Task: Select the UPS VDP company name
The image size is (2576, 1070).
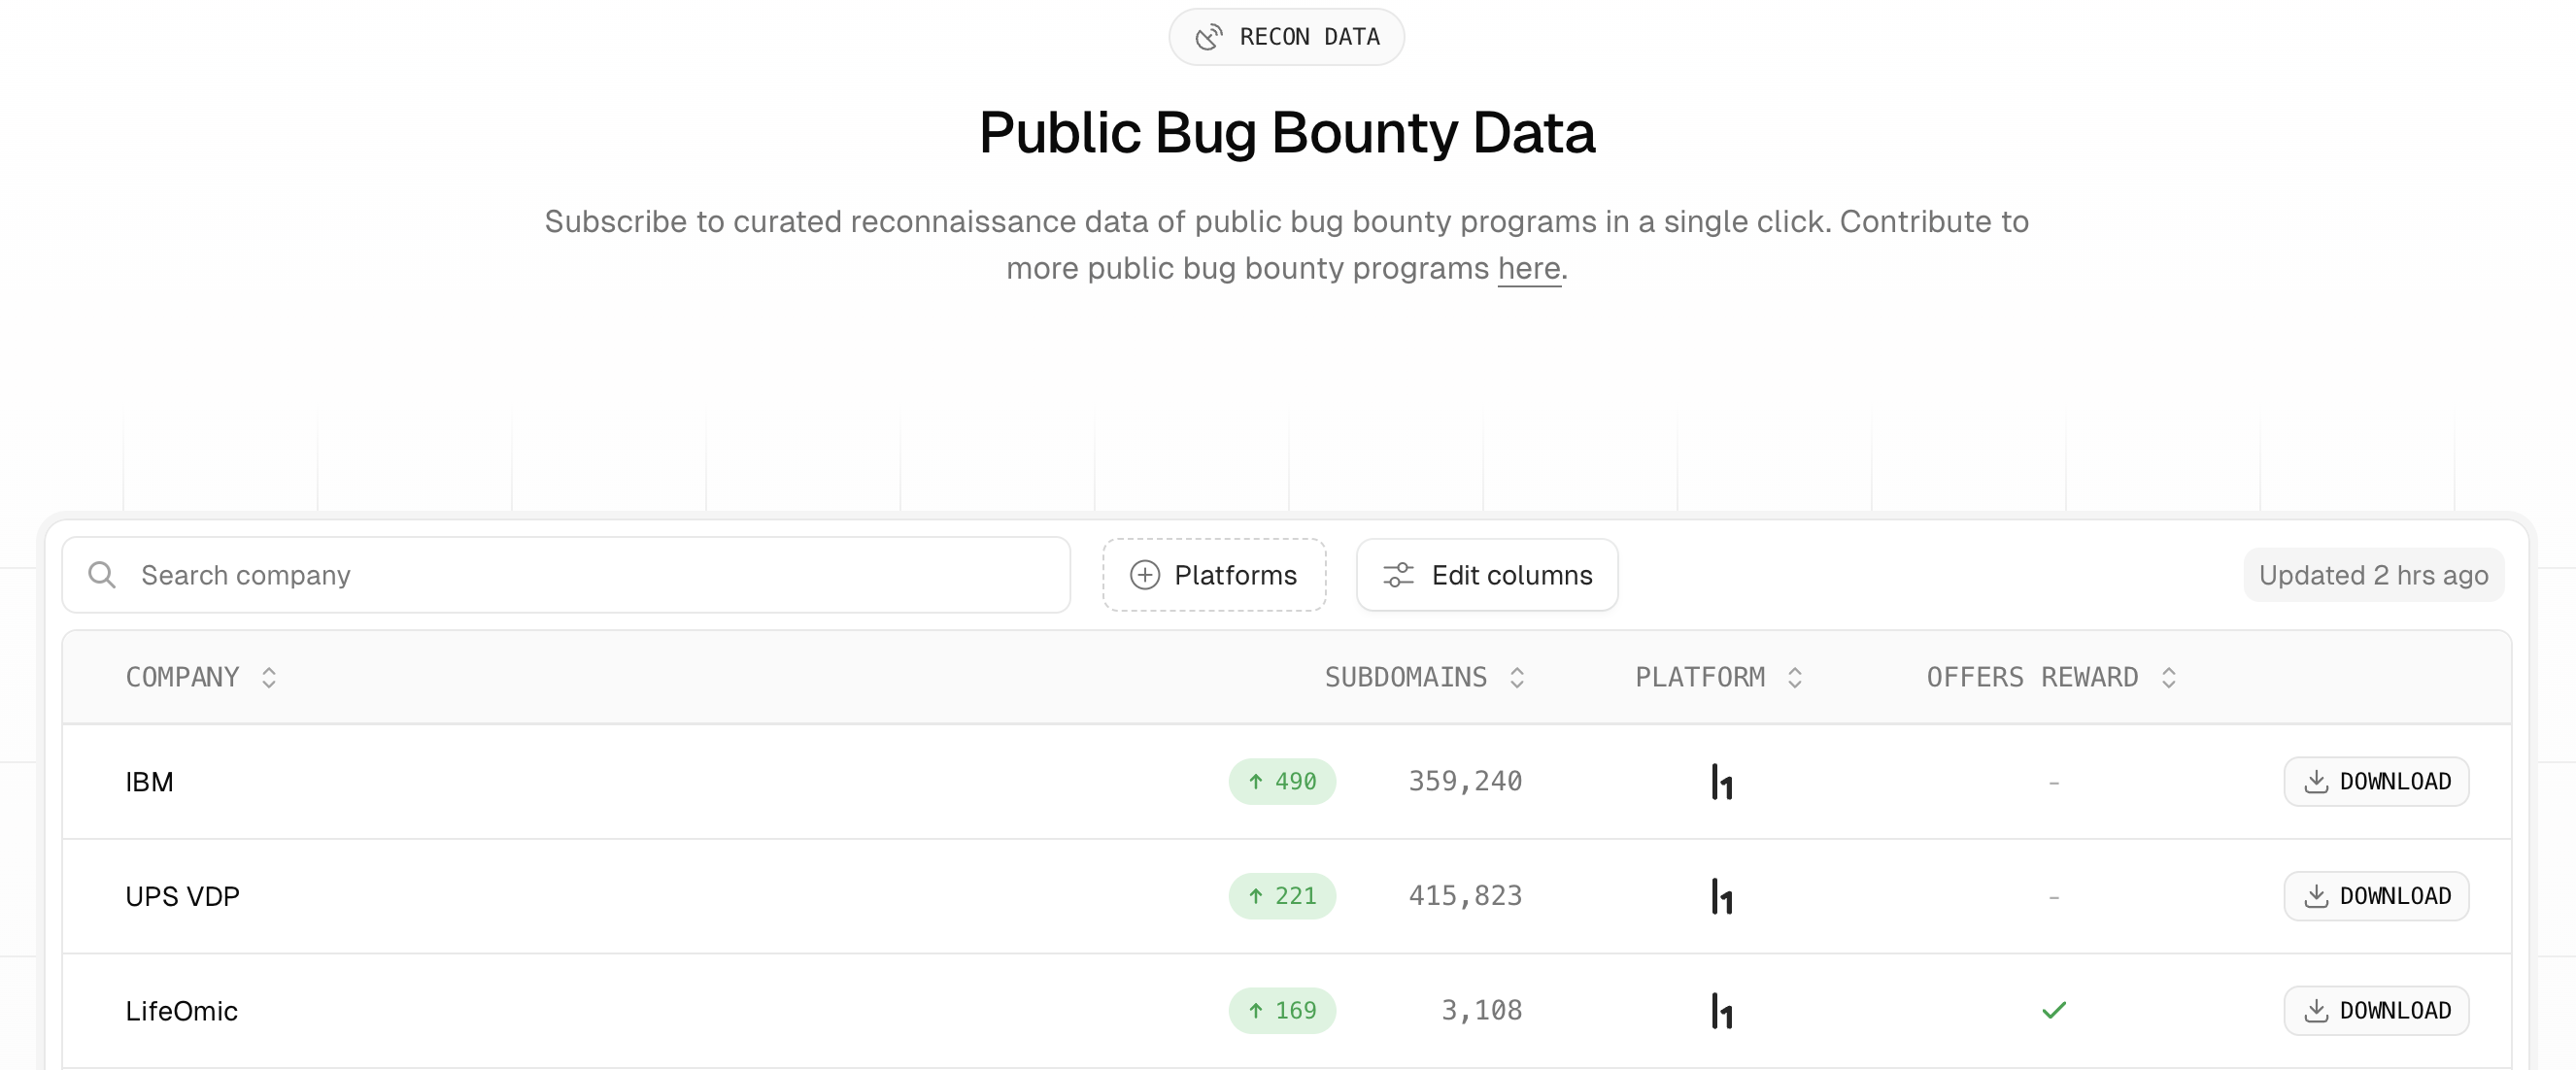Action: click(x=182, y=896)
